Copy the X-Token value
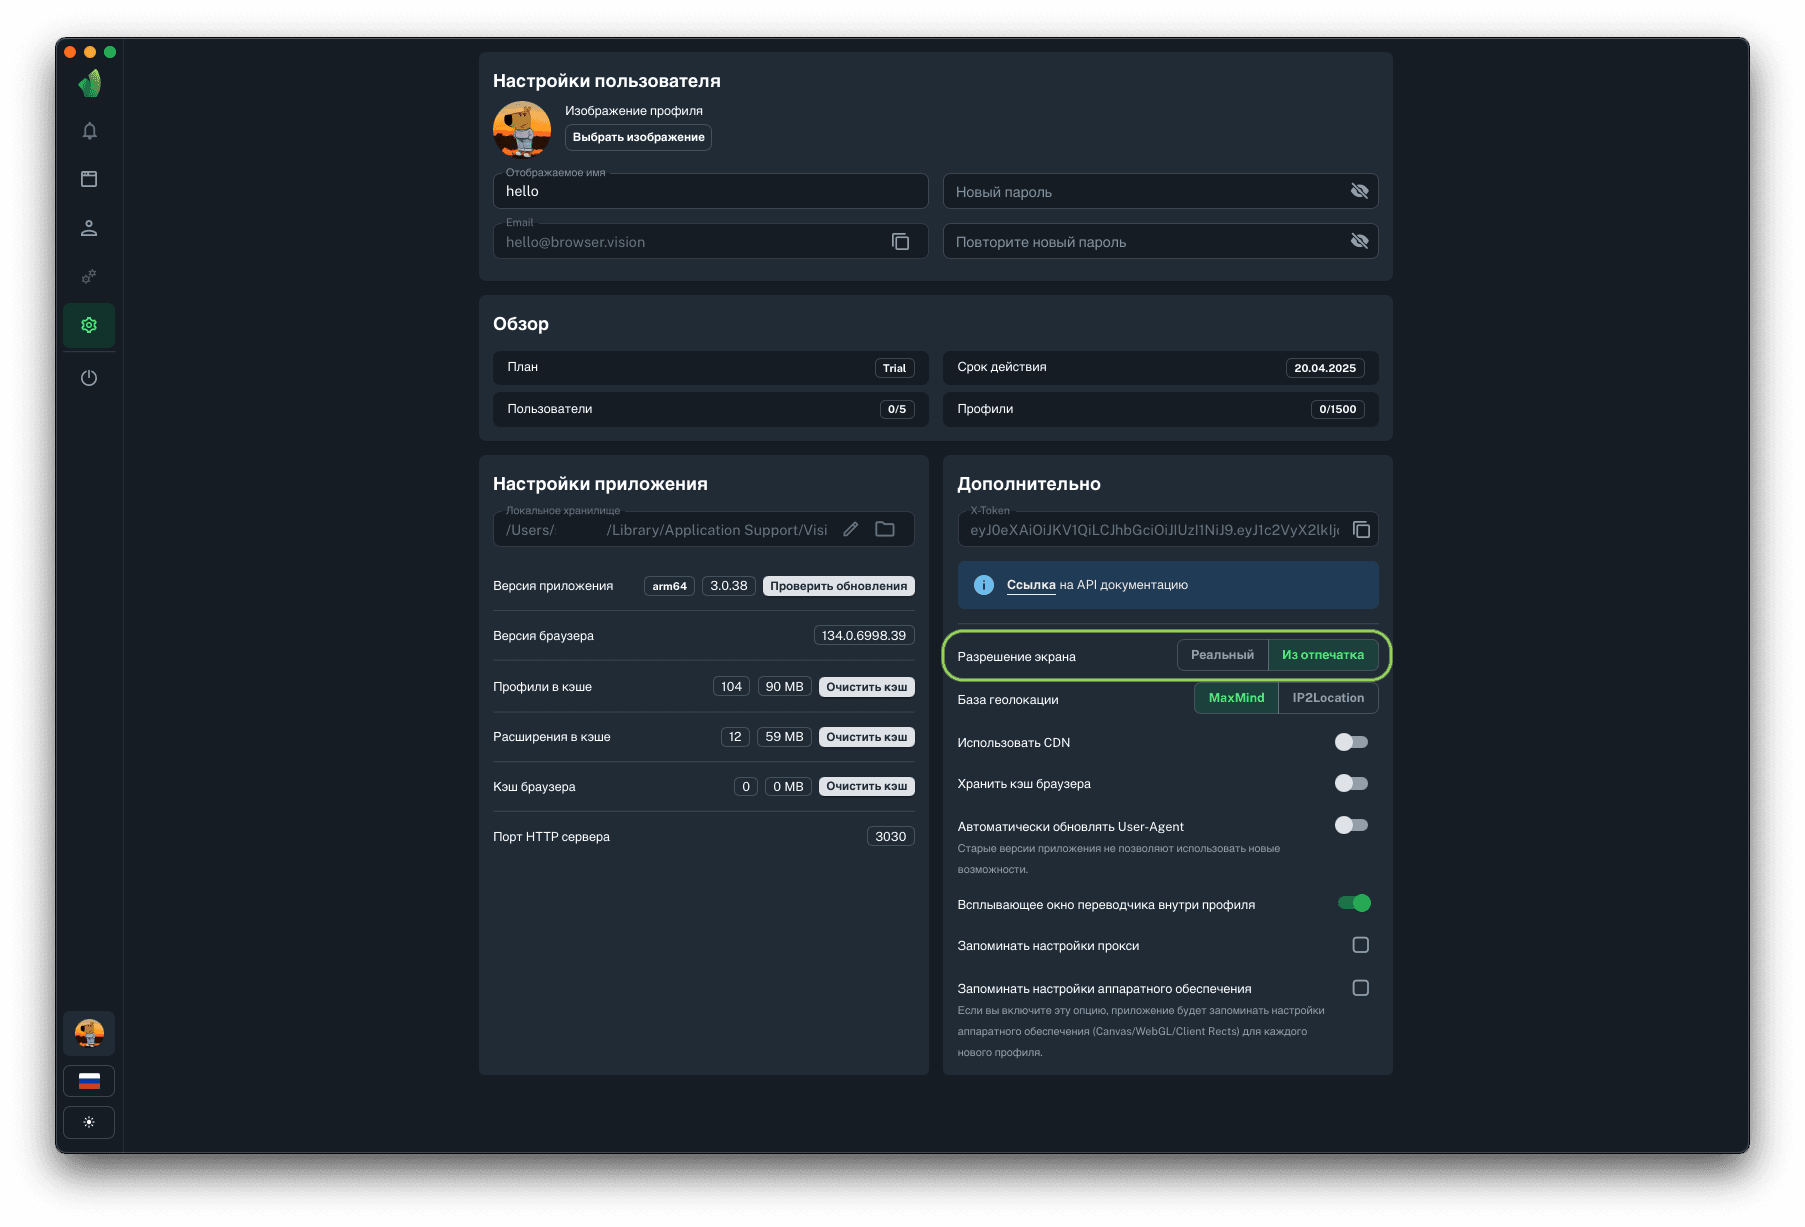Viewport: 1805px width, 1227px height. [x=1361, y=530]
